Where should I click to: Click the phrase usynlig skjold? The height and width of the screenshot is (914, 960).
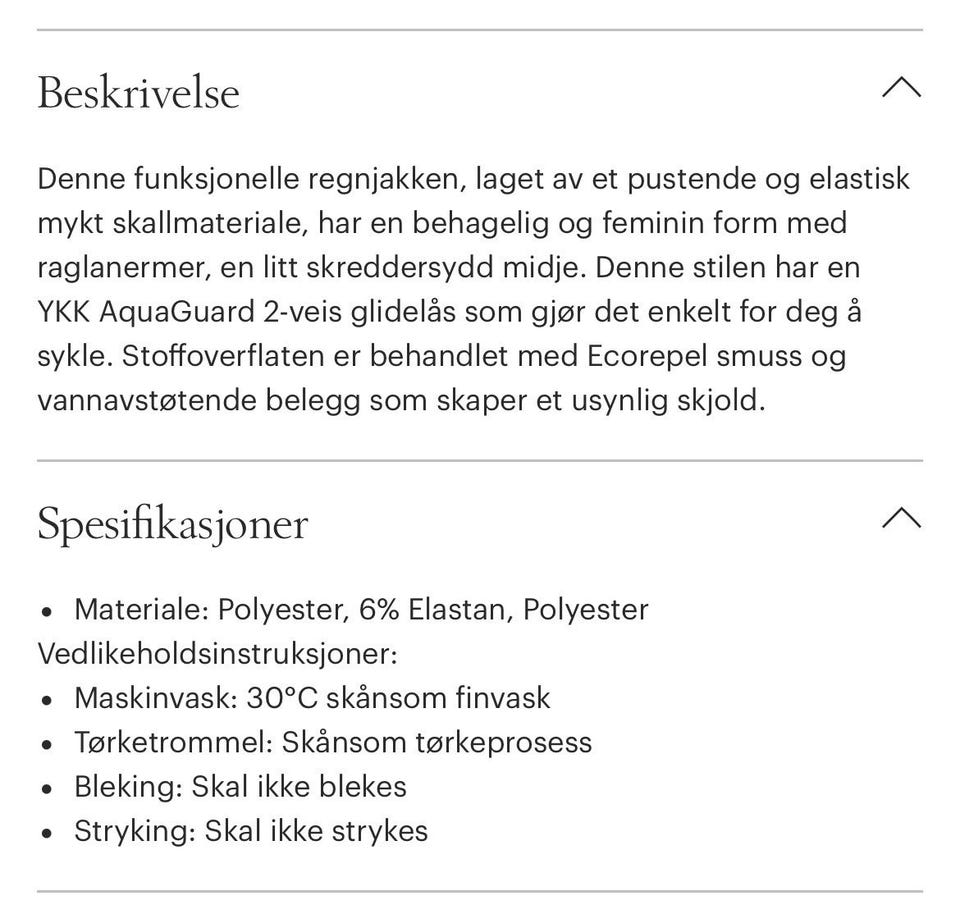[x=669, y=401]
